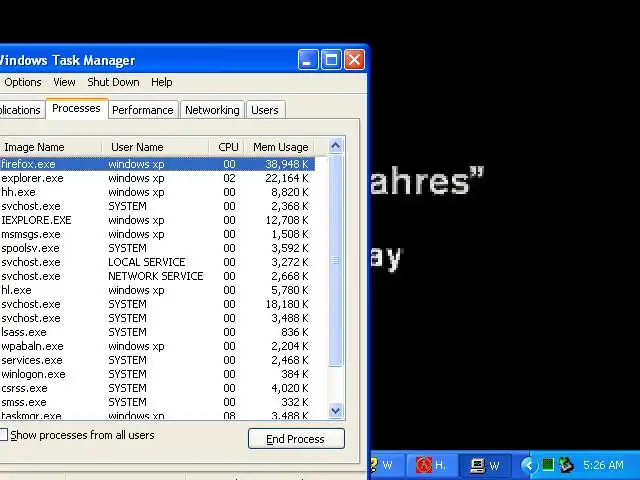Select svchost.exe run by NETWORK SERVICE
Viewport: 640px width, 480px height.
[x=157, y=276]
